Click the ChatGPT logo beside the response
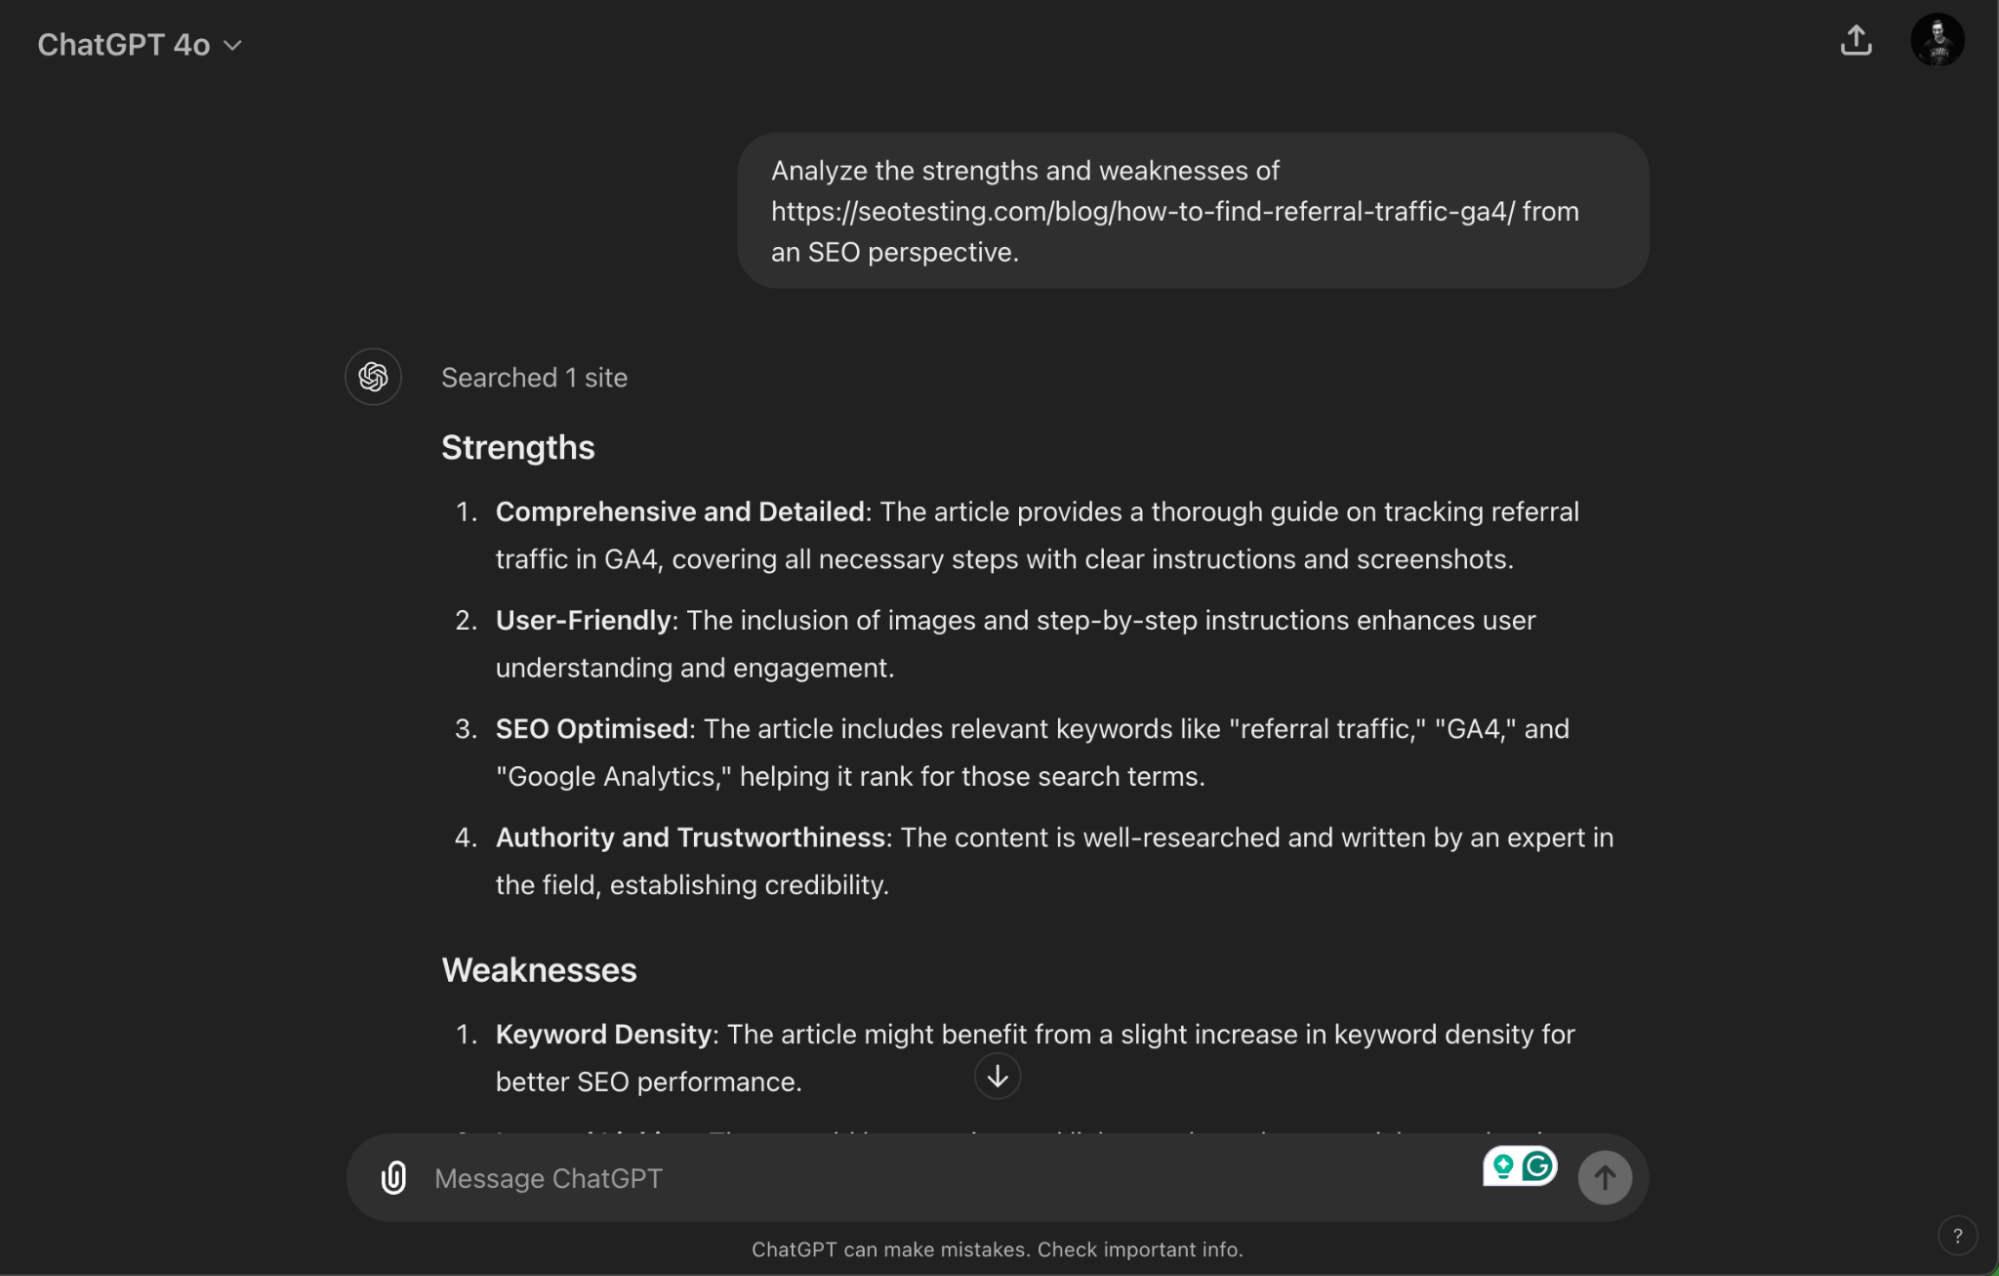The width and height of the screenshot is (1999, 1276). pyautogui.click(x=372, y=377)
